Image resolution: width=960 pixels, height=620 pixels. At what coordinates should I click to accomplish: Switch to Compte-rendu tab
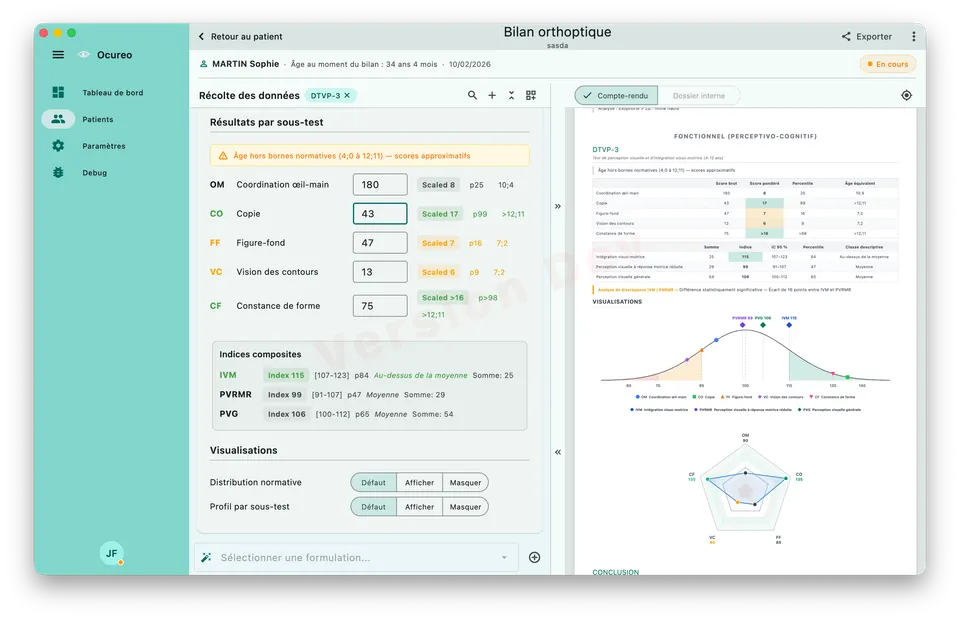pyautogui.click(x=616, y=95)
